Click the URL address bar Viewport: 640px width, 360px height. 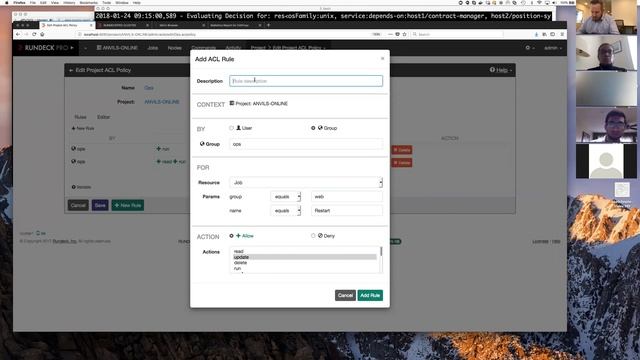(x=229, y=34)
